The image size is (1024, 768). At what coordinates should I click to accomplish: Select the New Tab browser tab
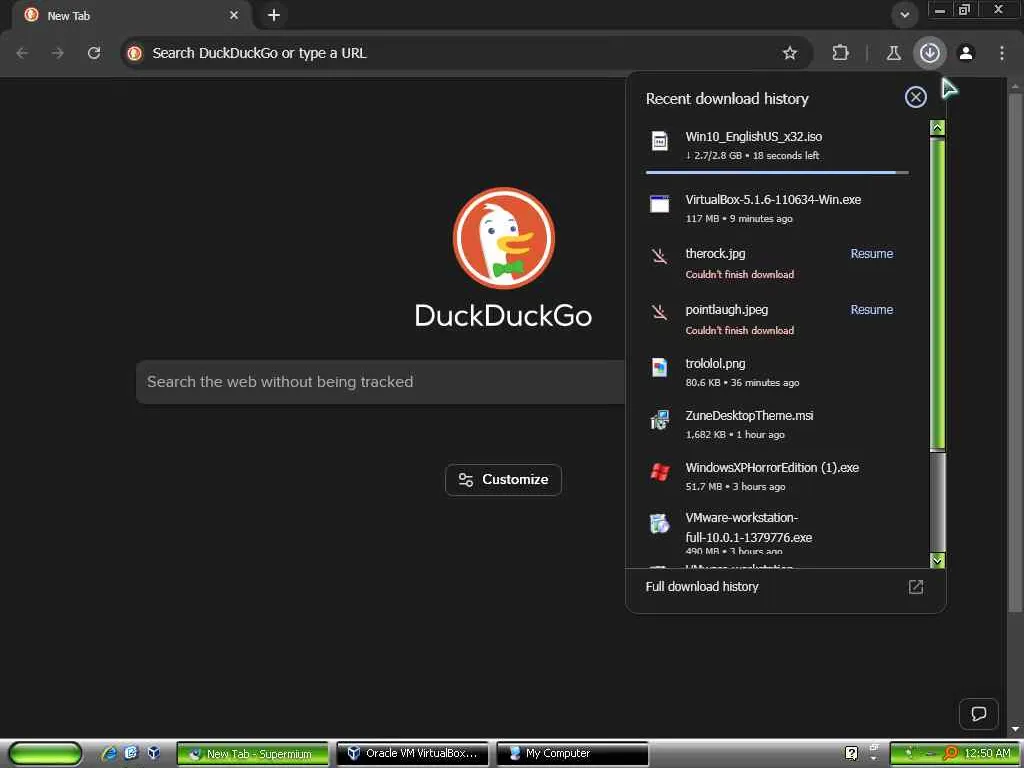point(131,15)
